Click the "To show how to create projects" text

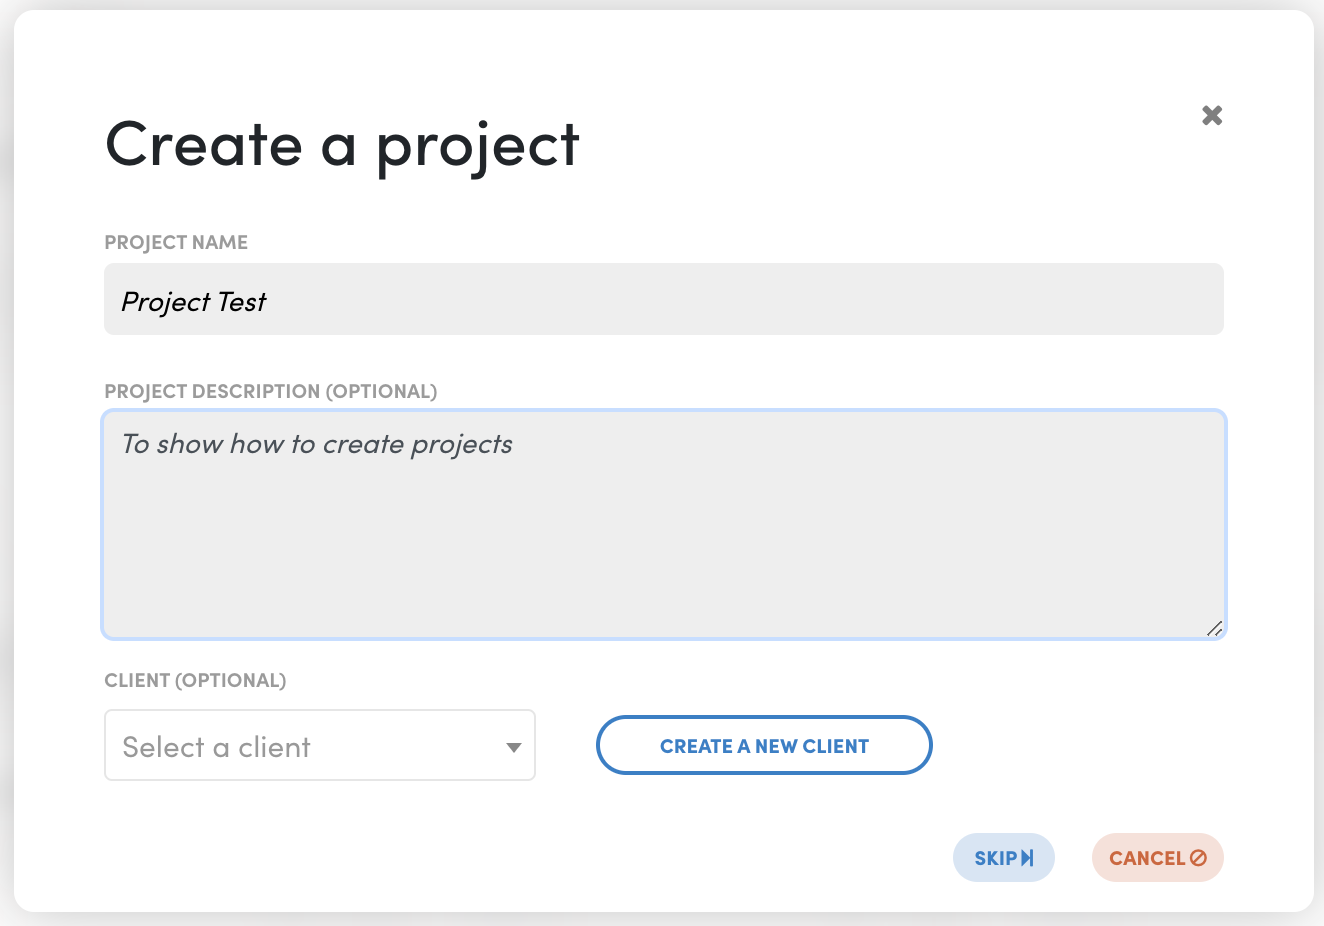click(317, 444)
